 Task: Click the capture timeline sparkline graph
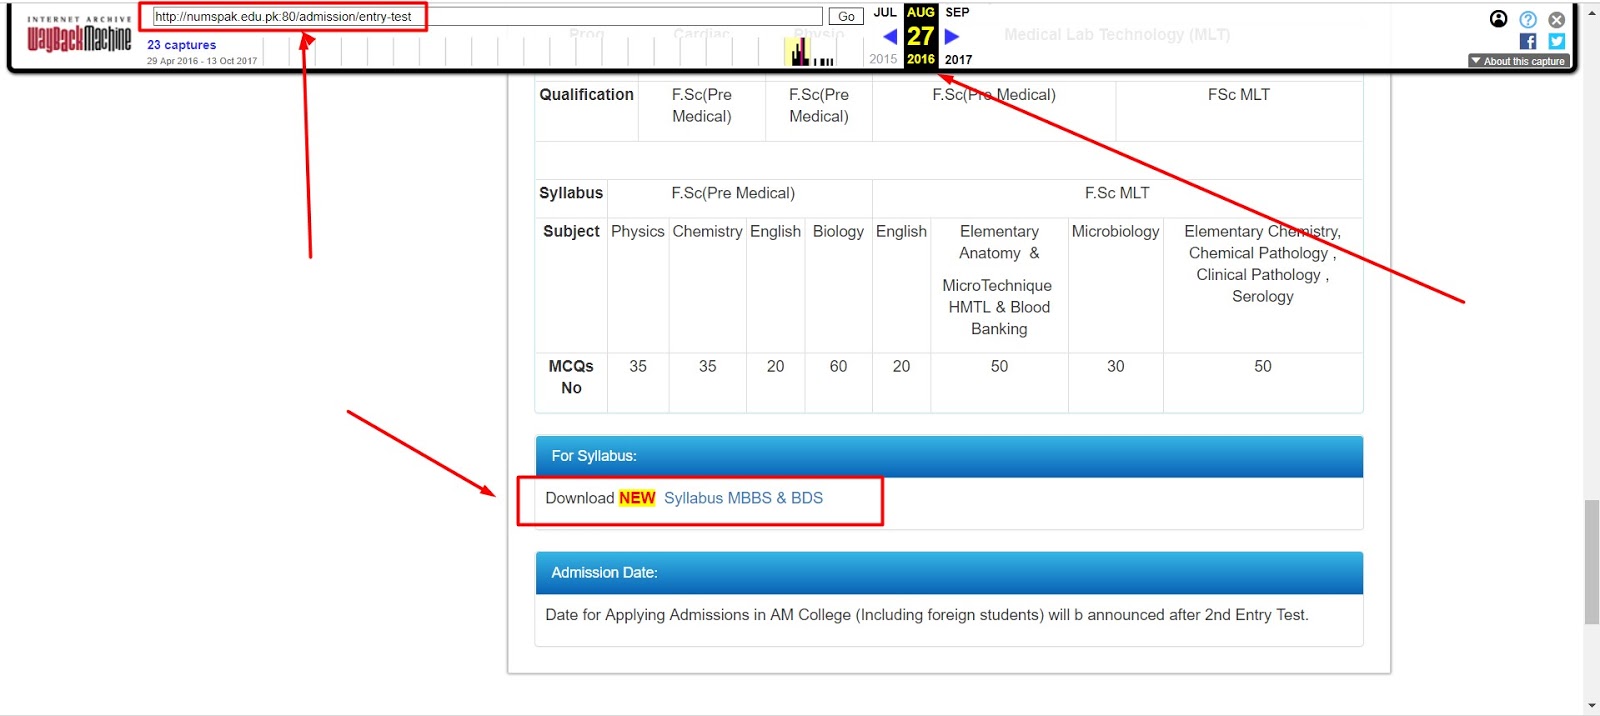click(x=810, y=52)
